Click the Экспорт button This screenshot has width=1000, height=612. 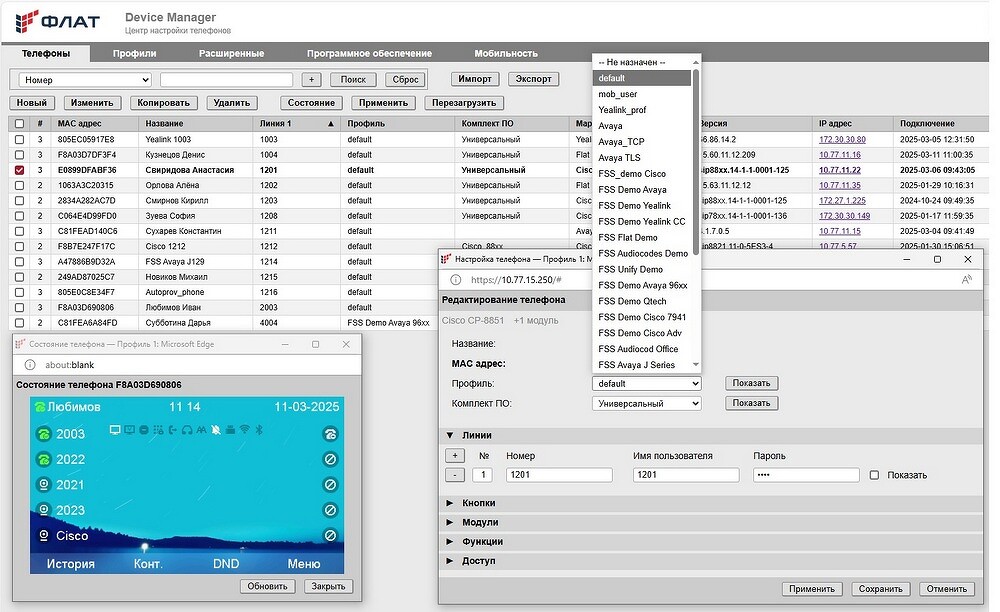pyautogui.click(x=533, y=79)
